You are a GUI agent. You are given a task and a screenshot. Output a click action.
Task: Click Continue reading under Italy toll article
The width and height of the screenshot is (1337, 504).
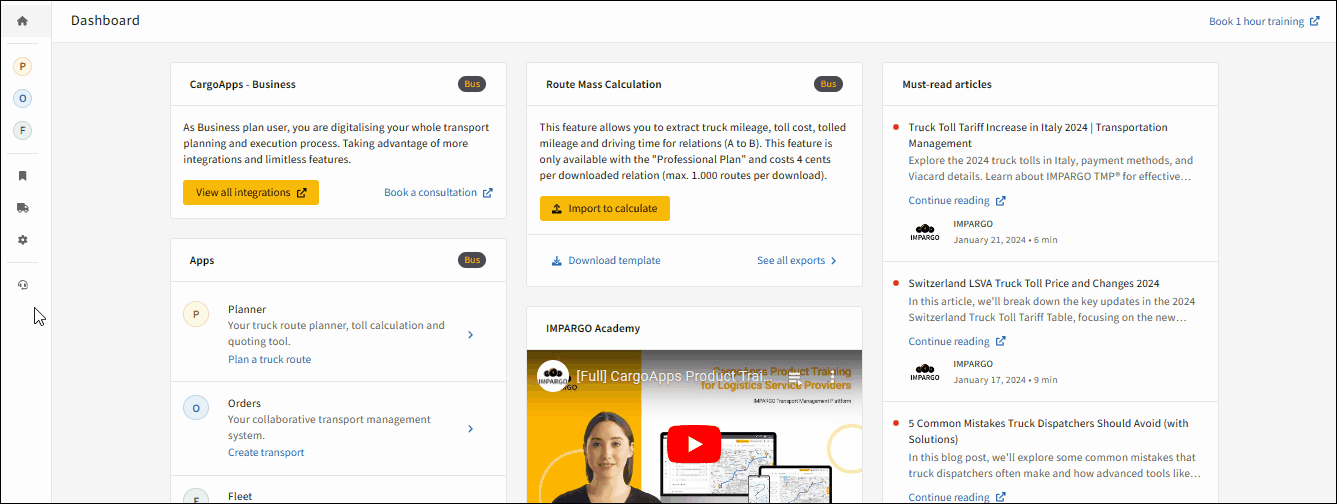[x=957, y=200]
